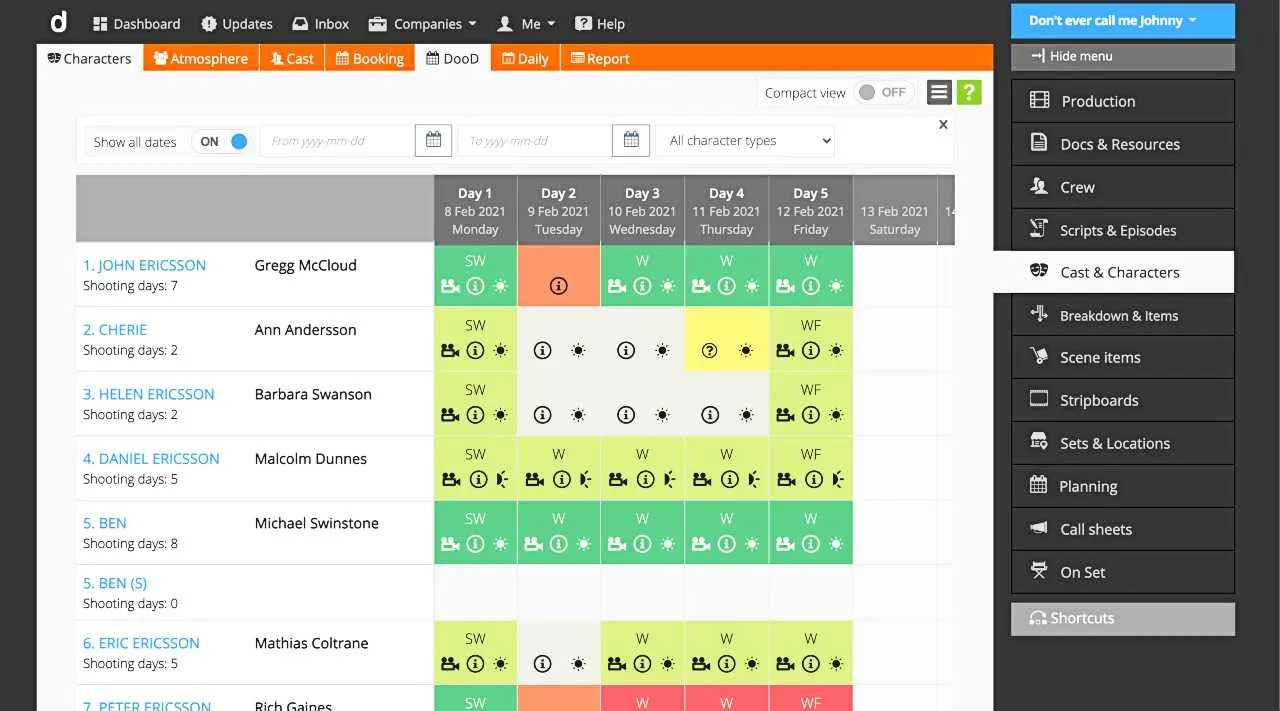Open character link 5. BEN (S)
The height and width of the screenshot is (711, 1280).
[115, 583]
